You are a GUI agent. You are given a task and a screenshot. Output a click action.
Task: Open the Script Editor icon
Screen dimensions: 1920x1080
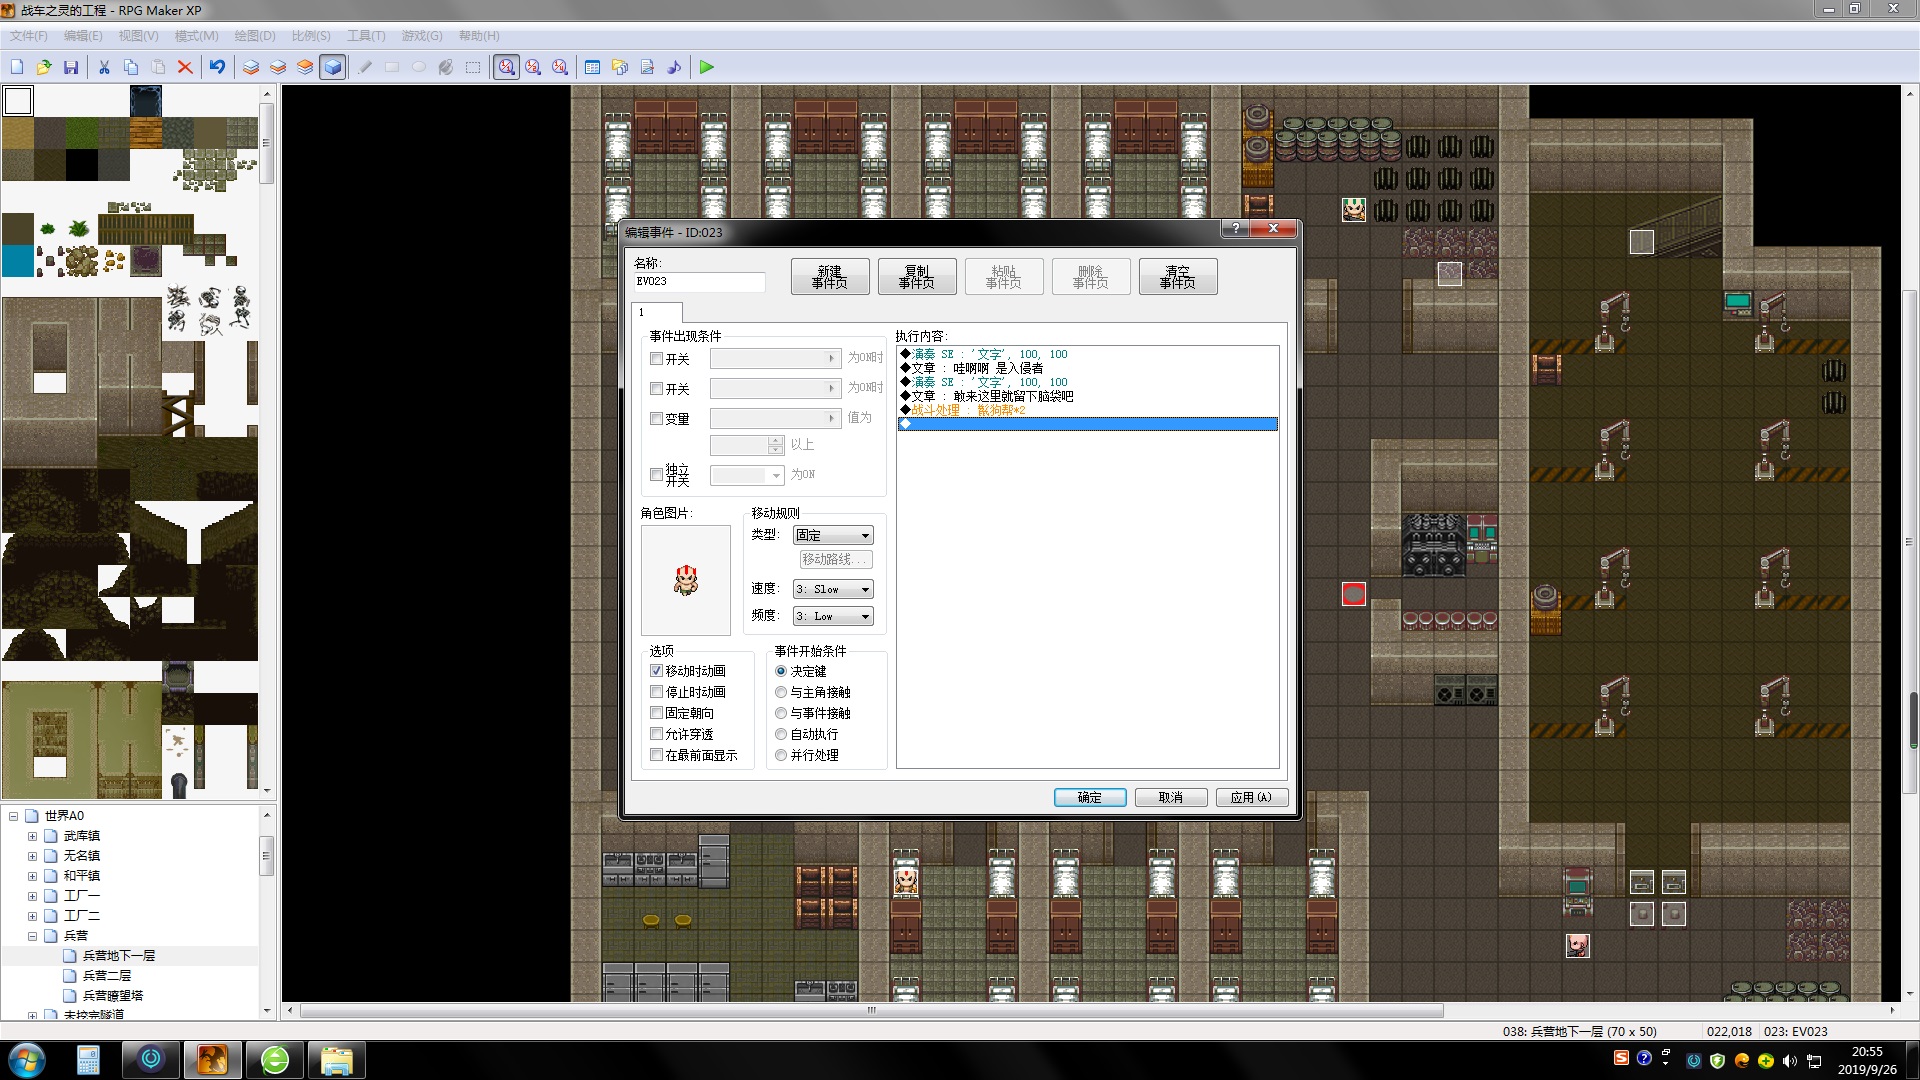(647, 67)
